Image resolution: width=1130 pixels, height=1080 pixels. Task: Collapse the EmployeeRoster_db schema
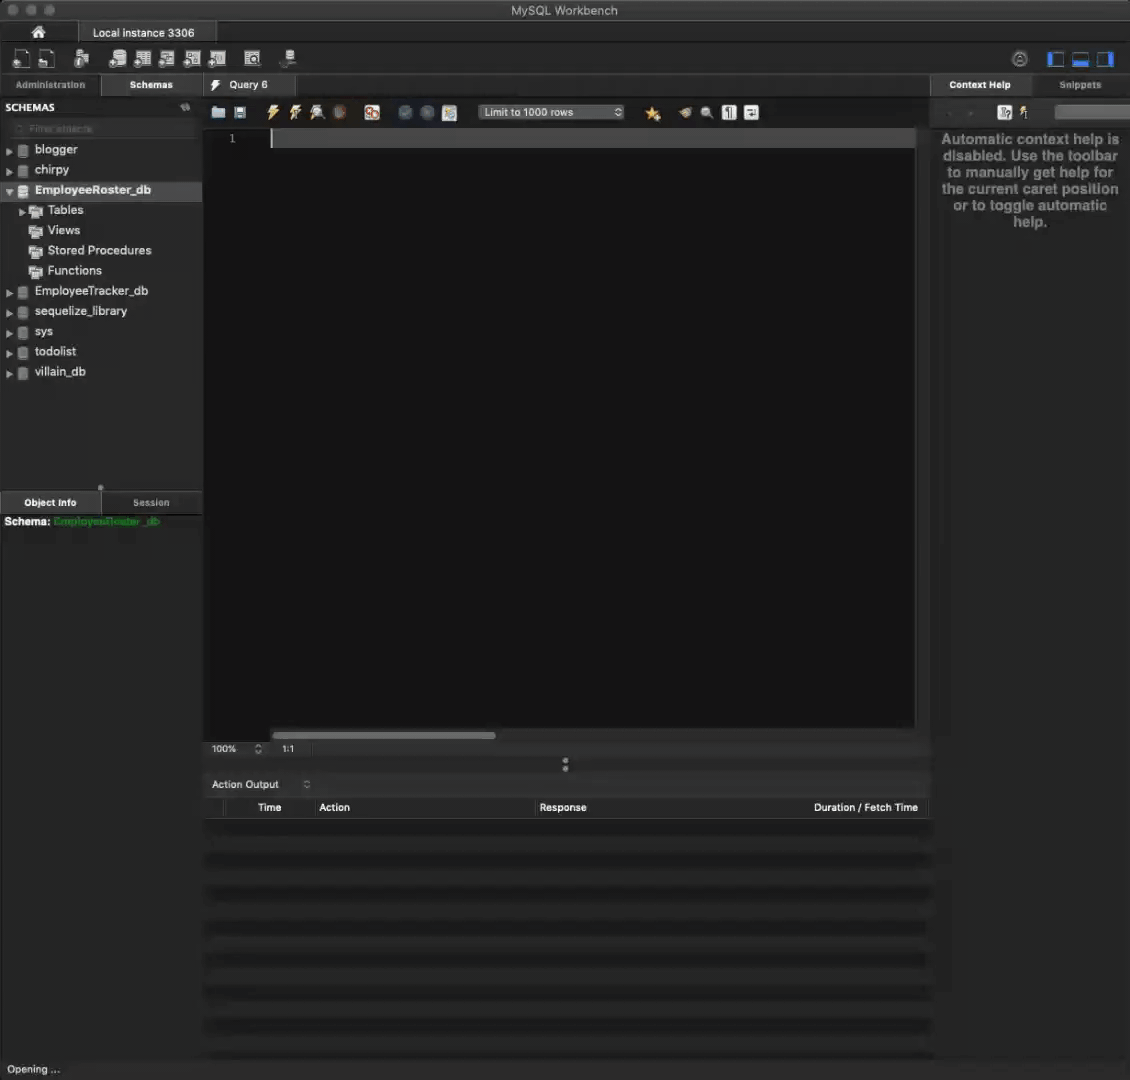9,191
